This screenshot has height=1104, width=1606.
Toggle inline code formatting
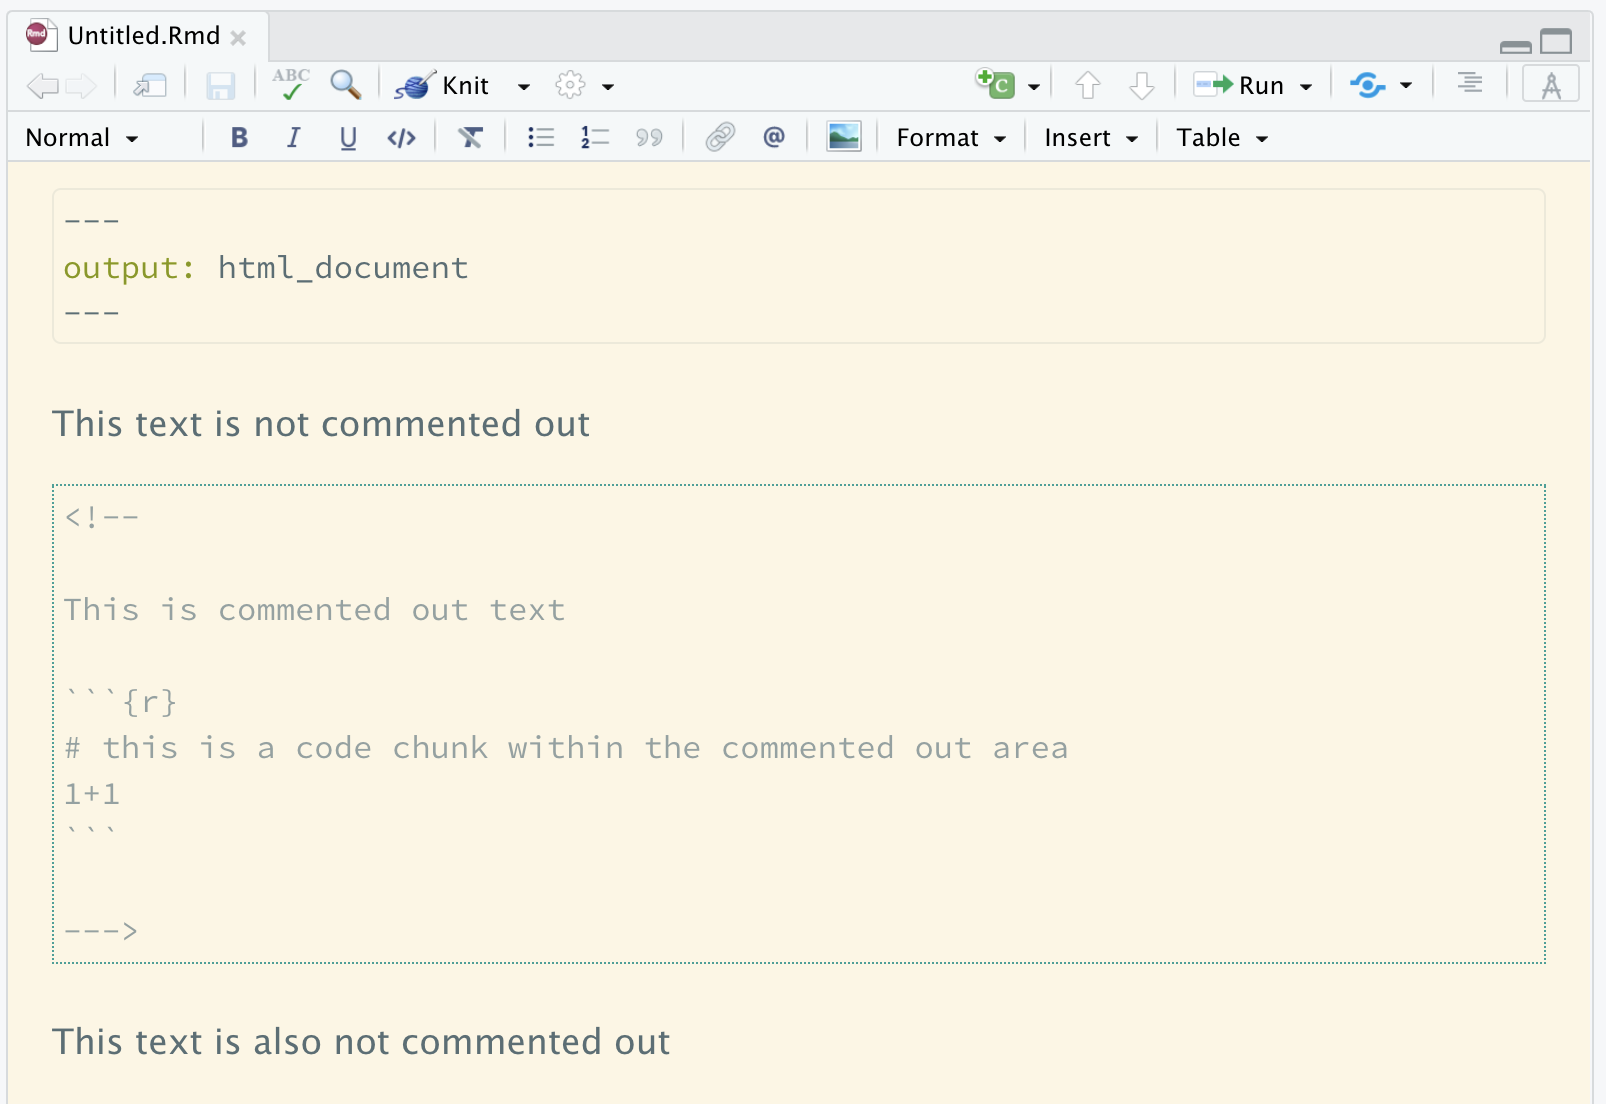[x=401, y=137]
